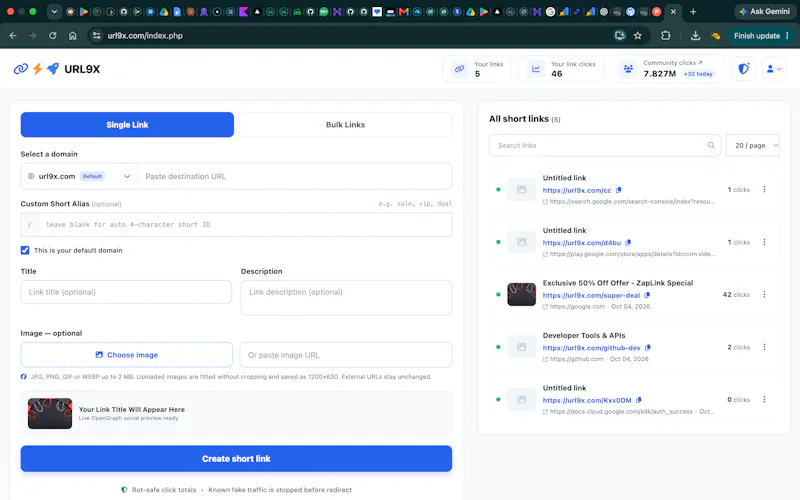Focus the Link description field

[x=346, y=298]
